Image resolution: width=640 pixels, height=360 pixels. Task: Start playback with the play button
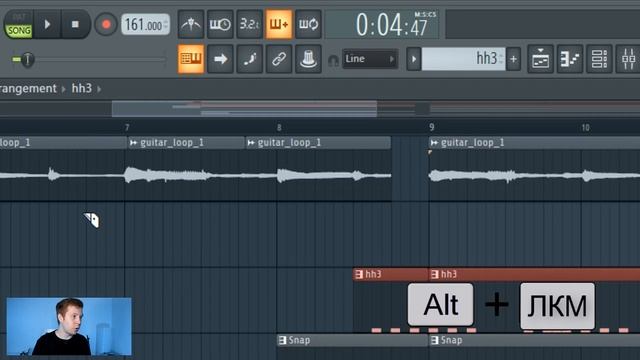click(47, 24)
